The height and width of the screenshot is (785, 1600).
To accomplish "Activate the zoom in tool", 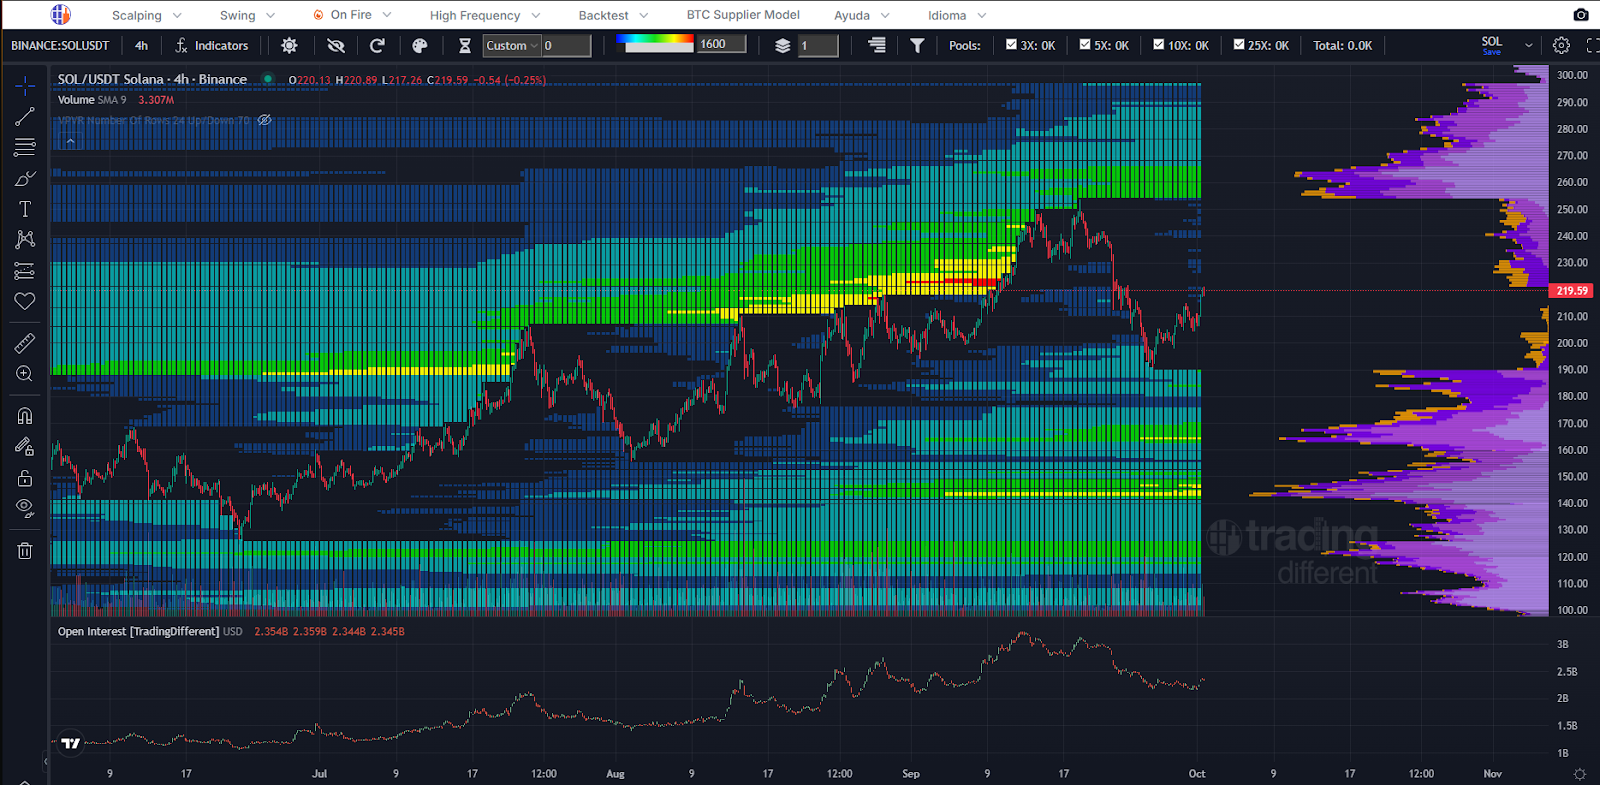I will pos(25,374).
